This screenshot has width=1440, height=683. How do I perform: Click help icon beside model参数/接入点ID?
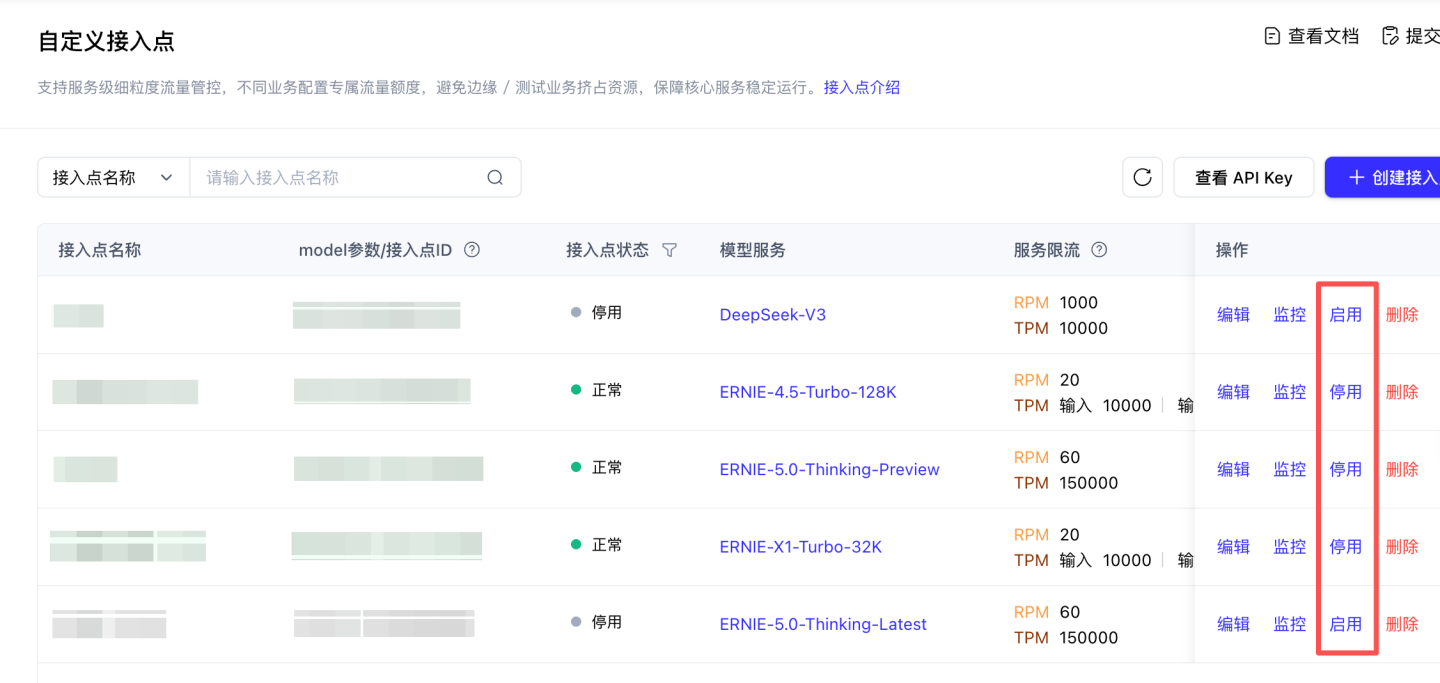tap(472, 250)
